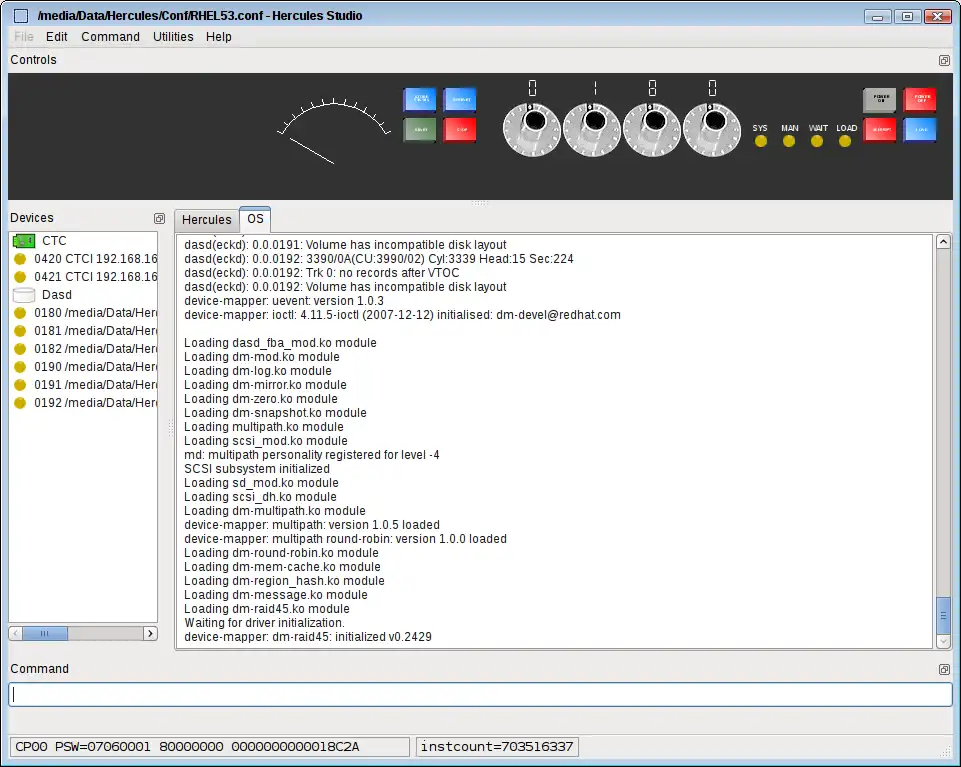Click the yellow status dot for device 0191
Screen dimensions: 961x767
coord(20,384)
